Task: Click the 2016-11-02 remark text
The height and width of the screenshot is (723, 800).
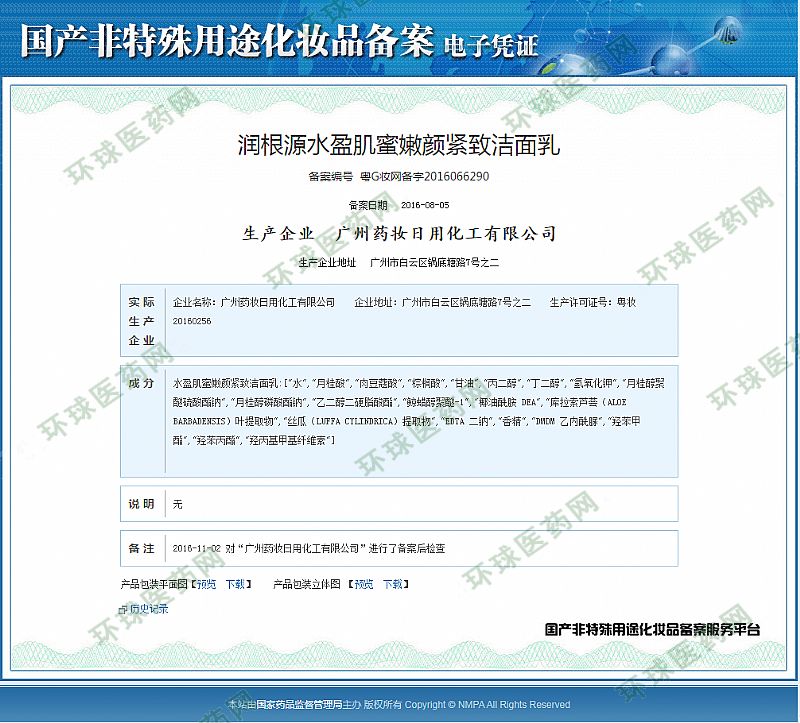Action: coord(309,549)
